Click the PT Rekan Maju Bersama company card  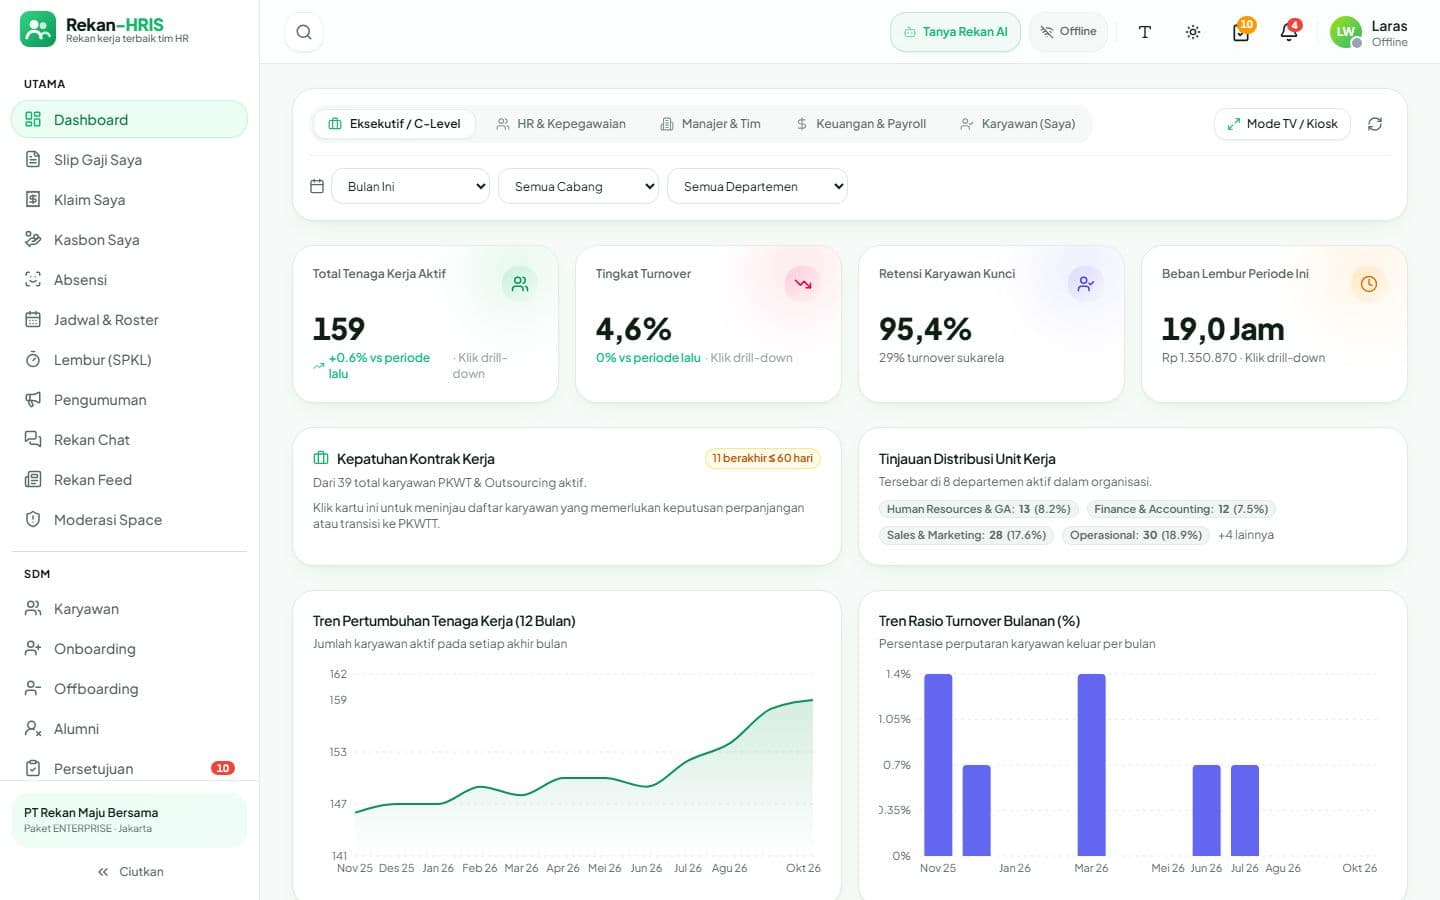pos(129,820)
